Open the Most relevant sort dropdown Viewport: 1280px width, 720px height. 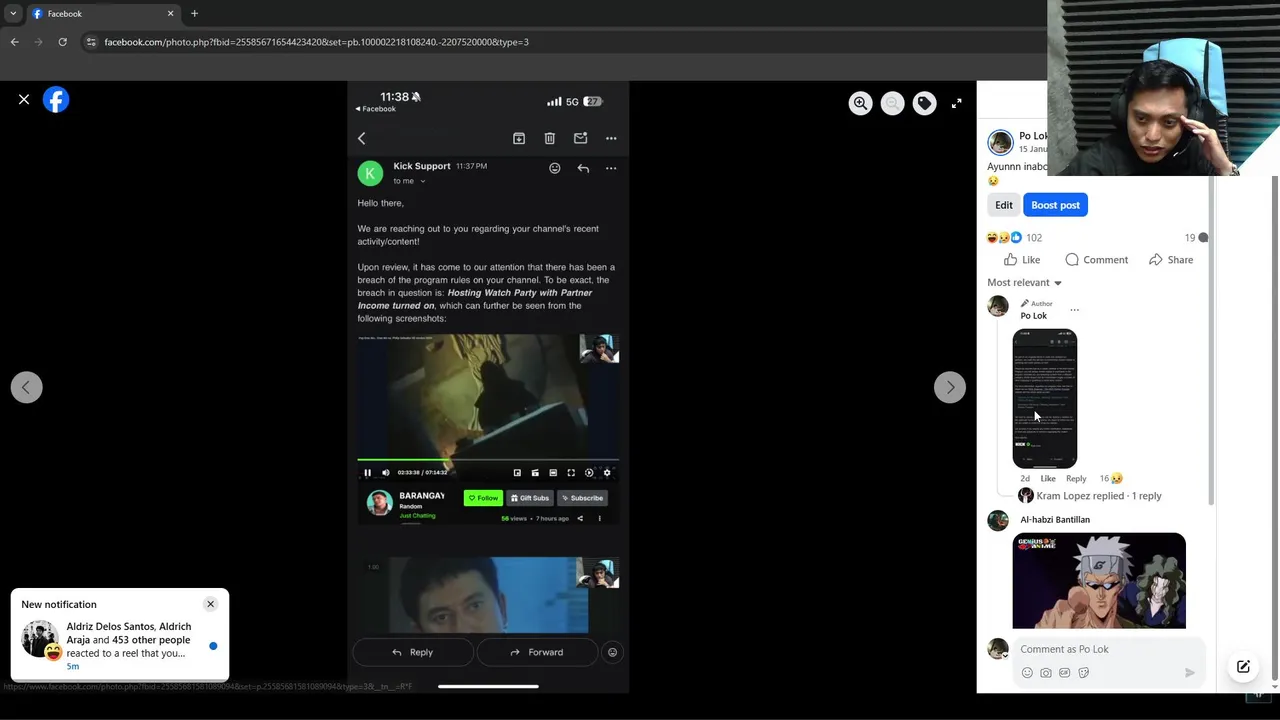[x=1024, y=283]
